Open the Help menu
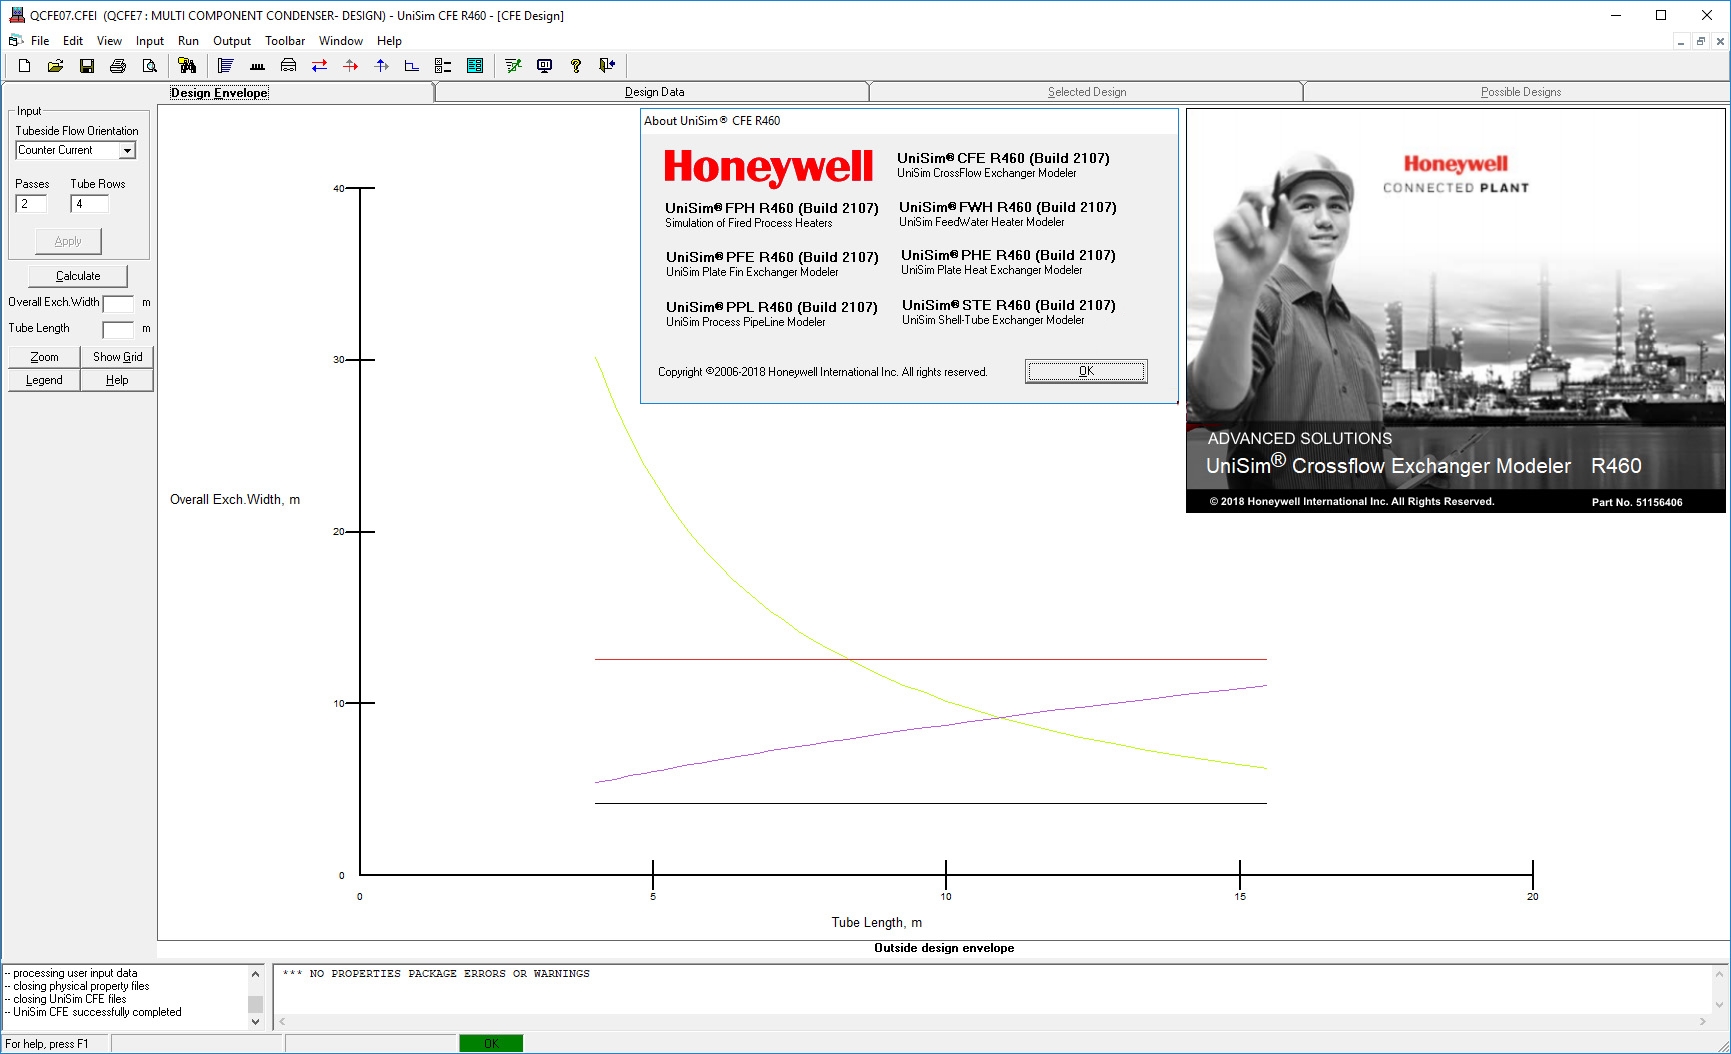The width and height of the screenshot is (1731, 1054). [389, 41]
